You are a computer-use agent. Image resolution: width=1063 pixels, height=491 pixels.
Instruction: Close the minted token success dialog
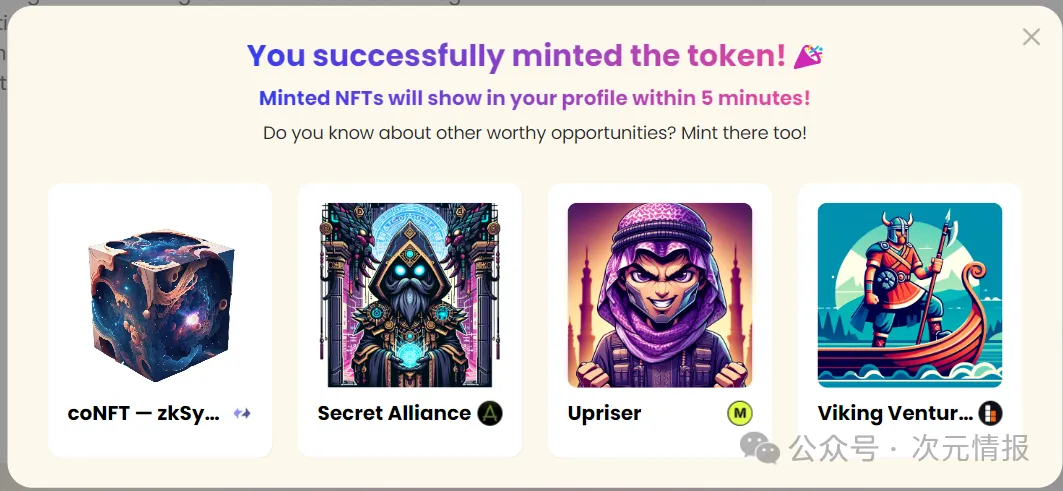(1031, 37)
